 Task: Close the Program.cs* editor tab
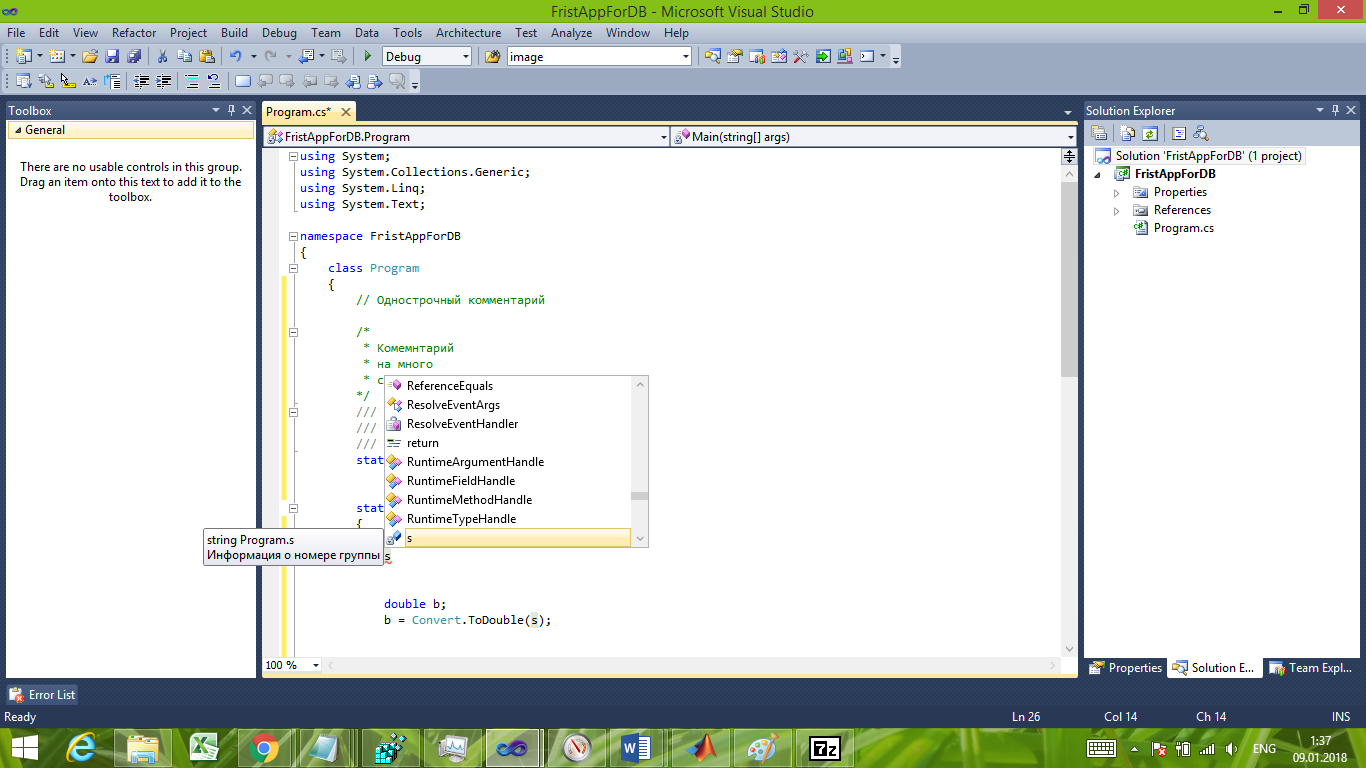346,112
